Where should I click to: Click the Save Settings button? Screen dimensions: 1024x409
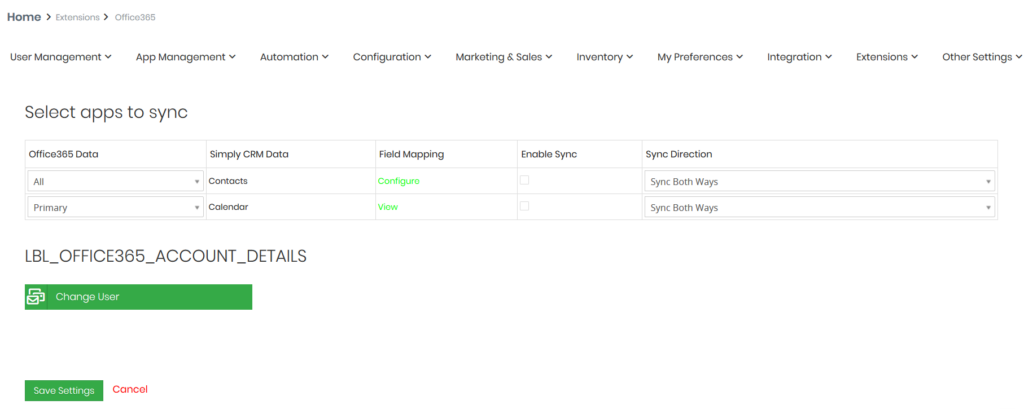point(64,391)
